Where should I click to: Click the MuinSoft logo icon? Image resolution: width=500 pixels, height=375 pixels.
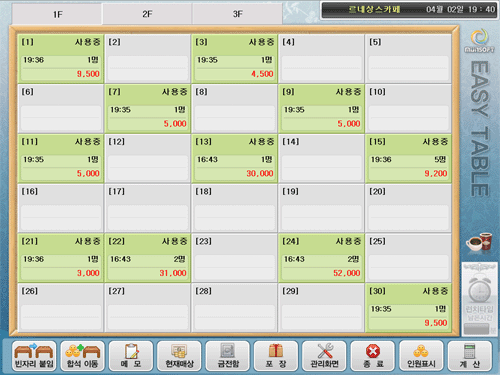click(480, 41)
